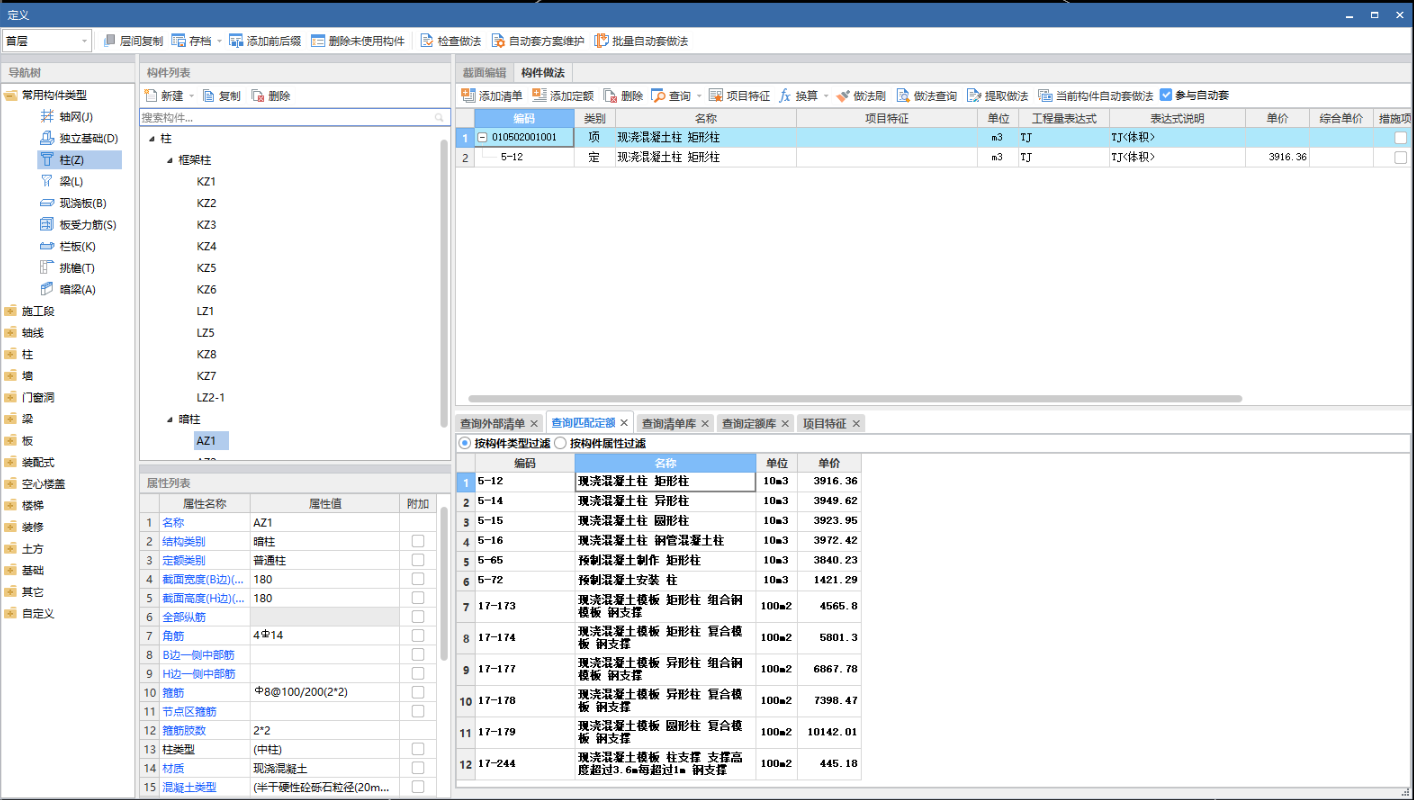
Task: Click 添加定额 button
Action: tap(562, 96)
